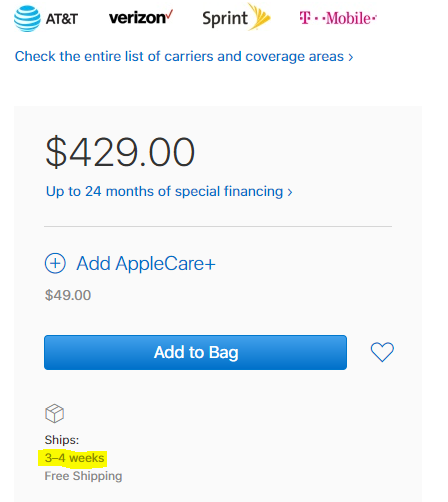This screenshot has width=448, height=502.
Task: Click the AT&T text wordmark
Action: 62,19
